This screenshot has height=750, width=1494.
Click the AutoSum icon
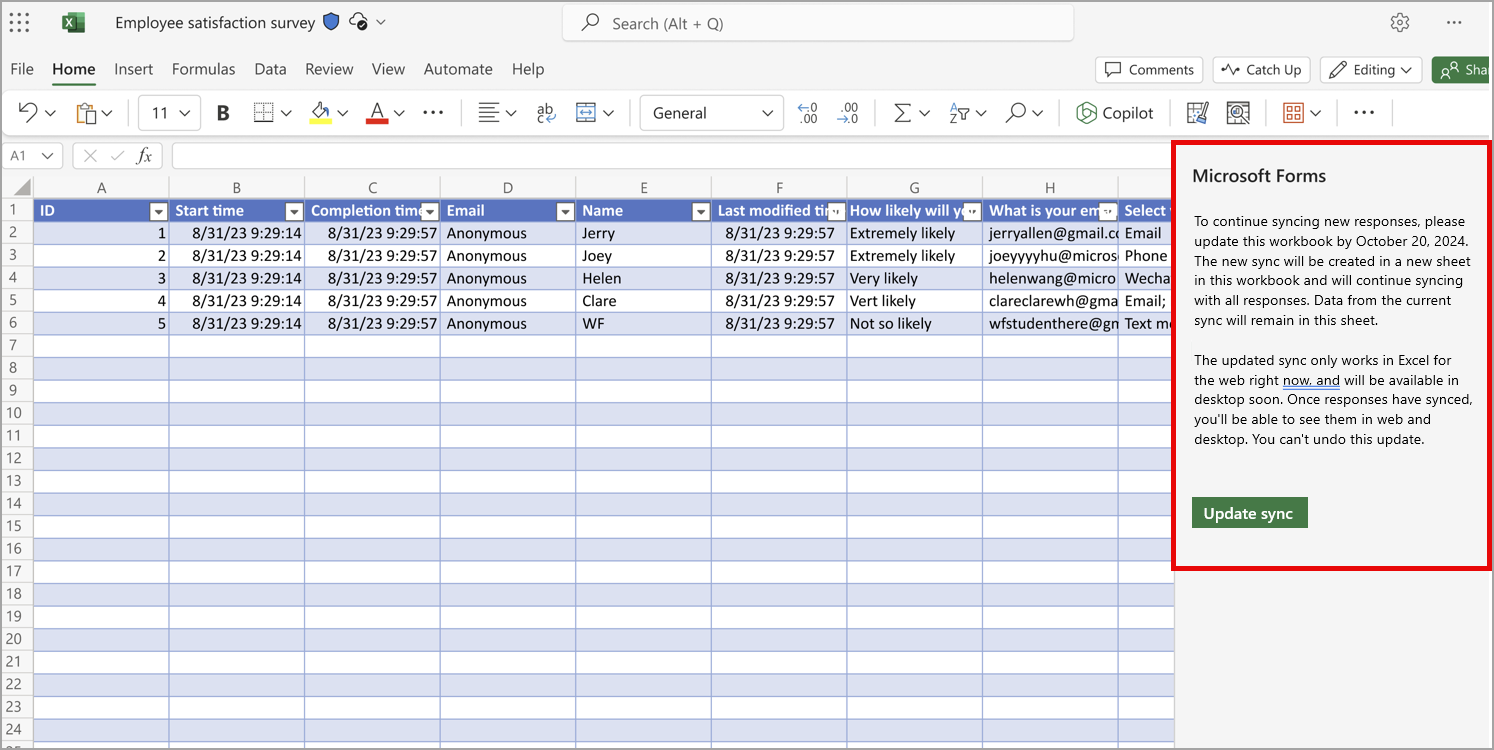click(903, 112)
